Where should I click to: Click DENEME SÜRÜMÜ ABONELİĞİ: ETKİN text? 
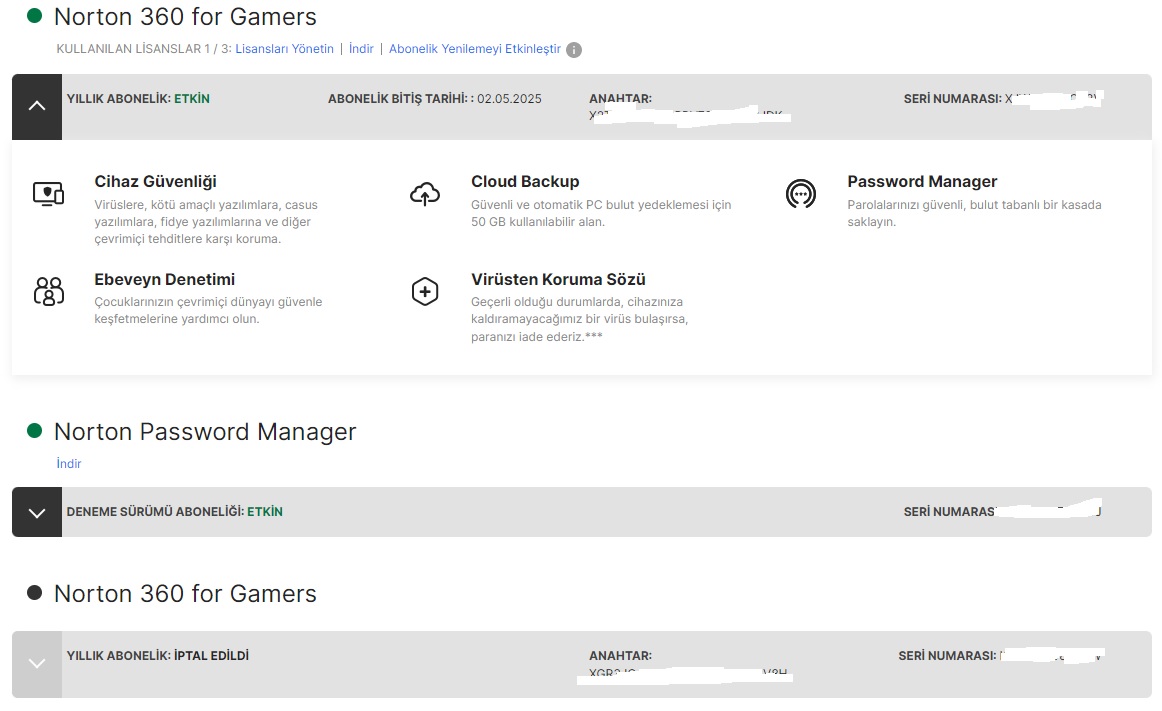[175, 512]
